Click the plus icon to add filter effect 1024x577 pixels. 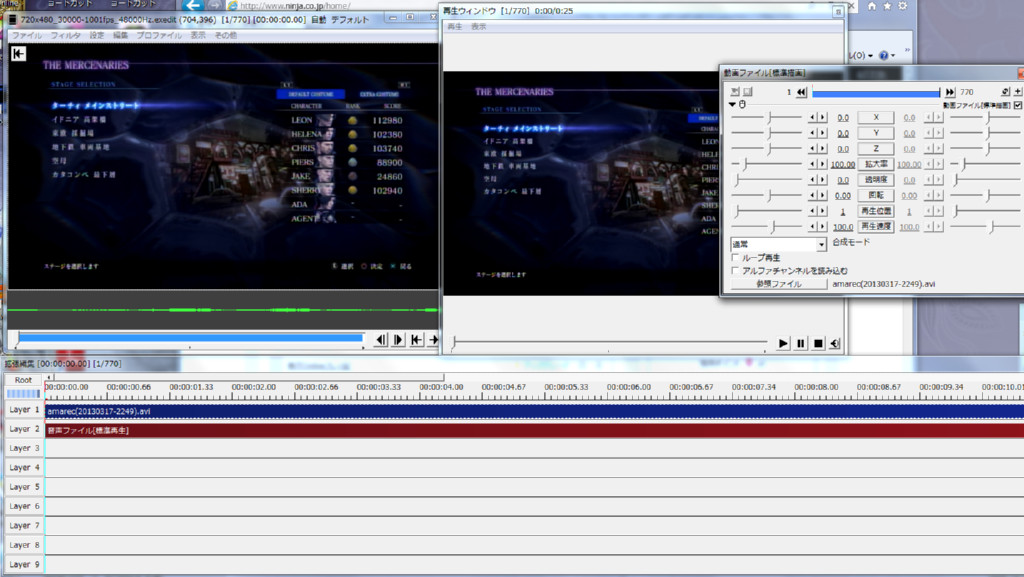click(1017, 92)
